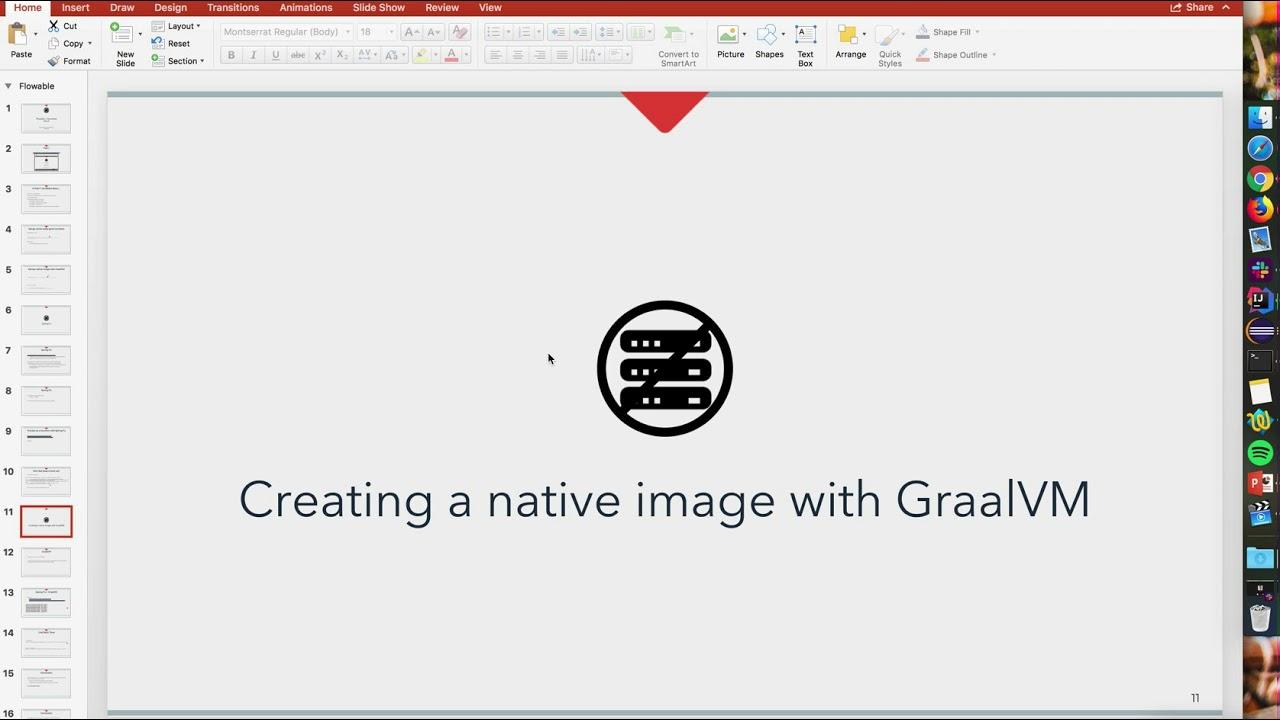
Task: Switch to the Transitions tab
Action: click(233, 8)
